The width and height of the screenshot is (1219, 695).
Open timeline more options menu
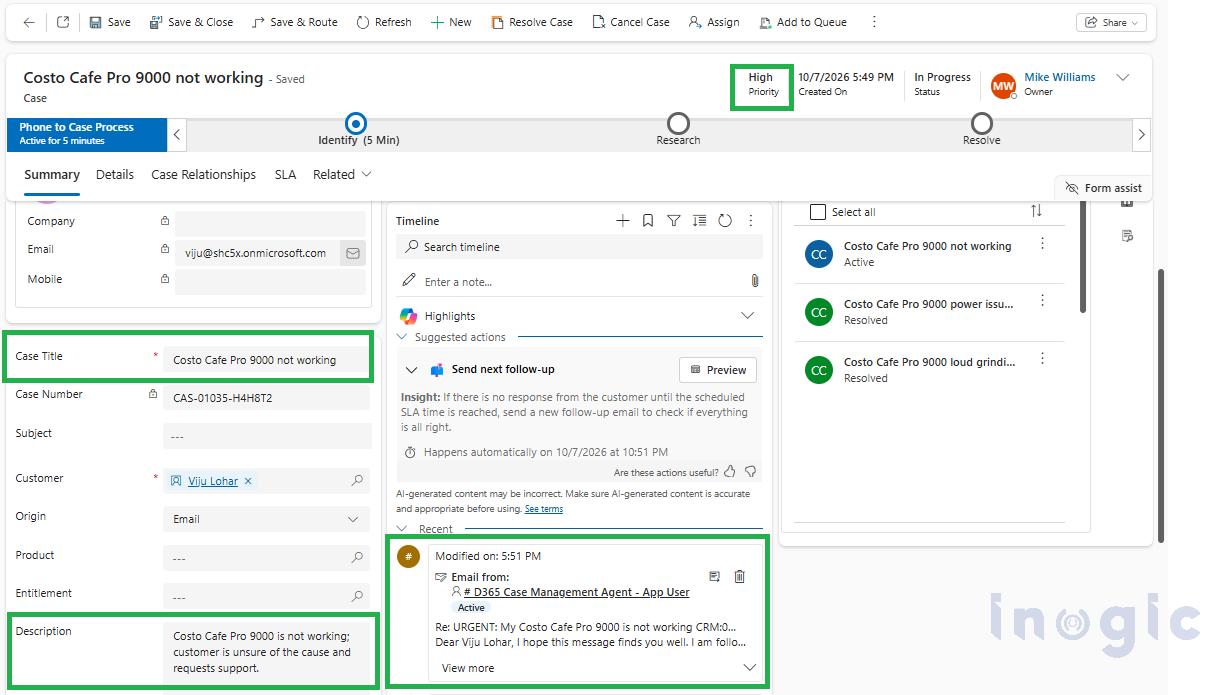click(751, 221)
